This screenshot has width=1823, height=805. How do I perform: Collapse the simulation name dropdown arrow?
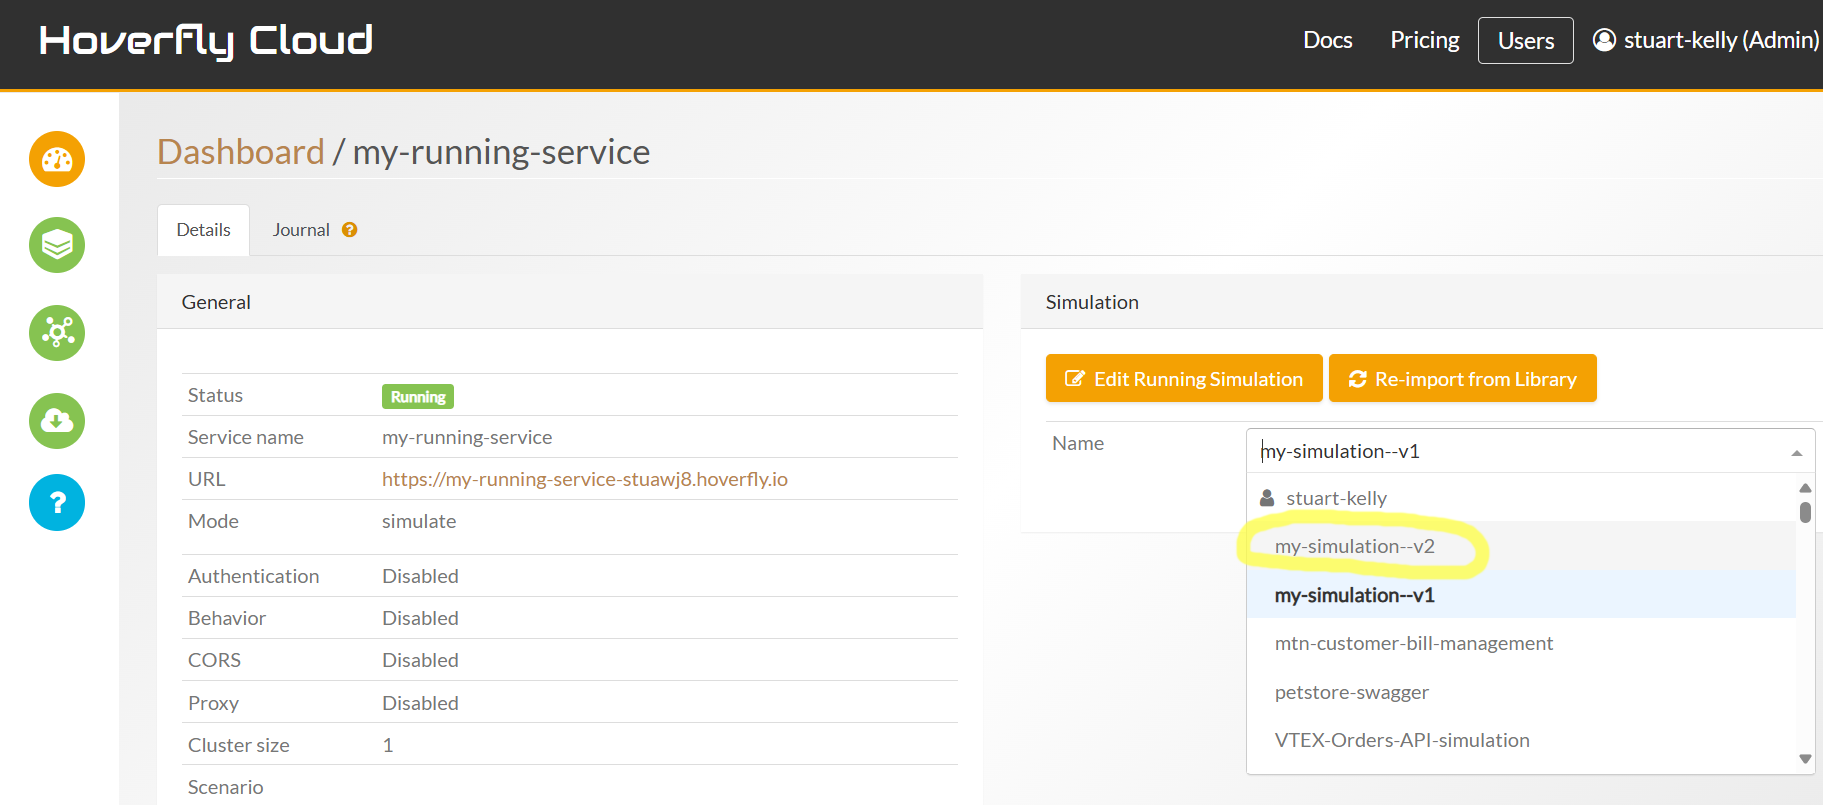click(1796, 453)
